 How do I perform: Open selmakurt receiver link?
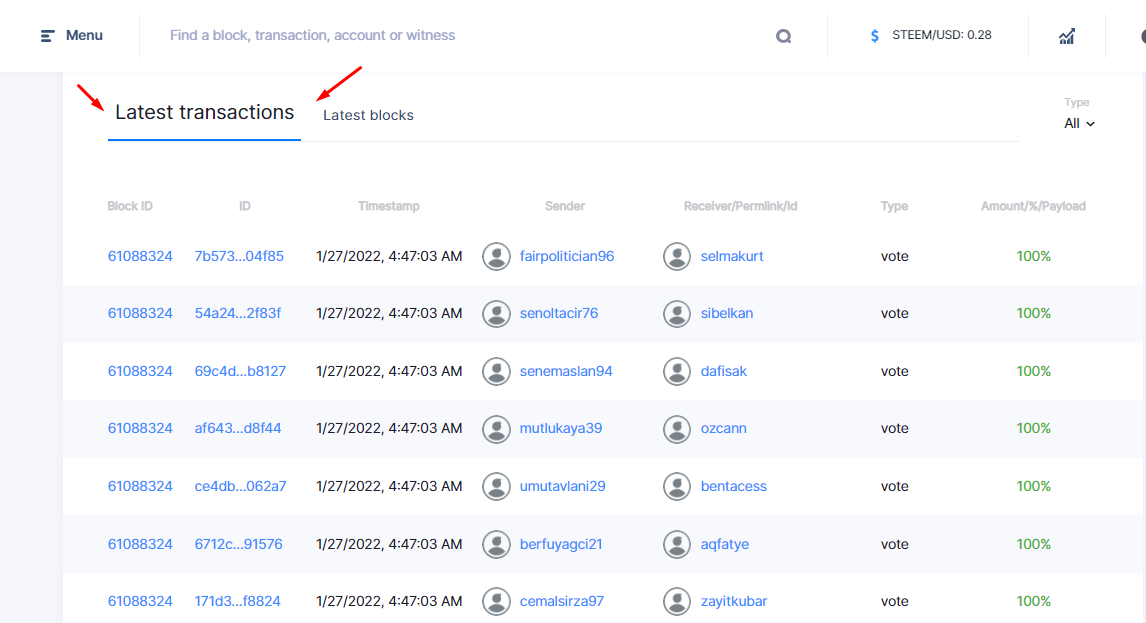(732, 256)
